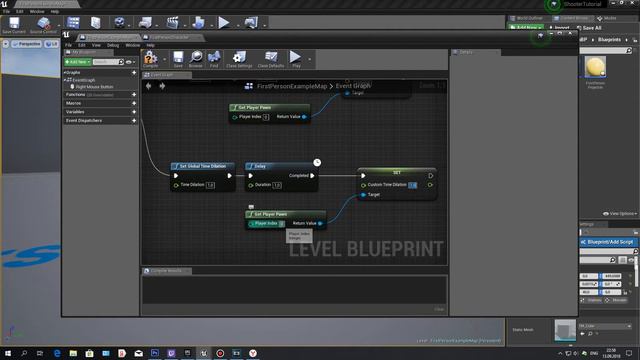Viewport: 640px width, 360px height.
Task: Add a new event dispatcher with plus icon
Action: pos(134,121)
